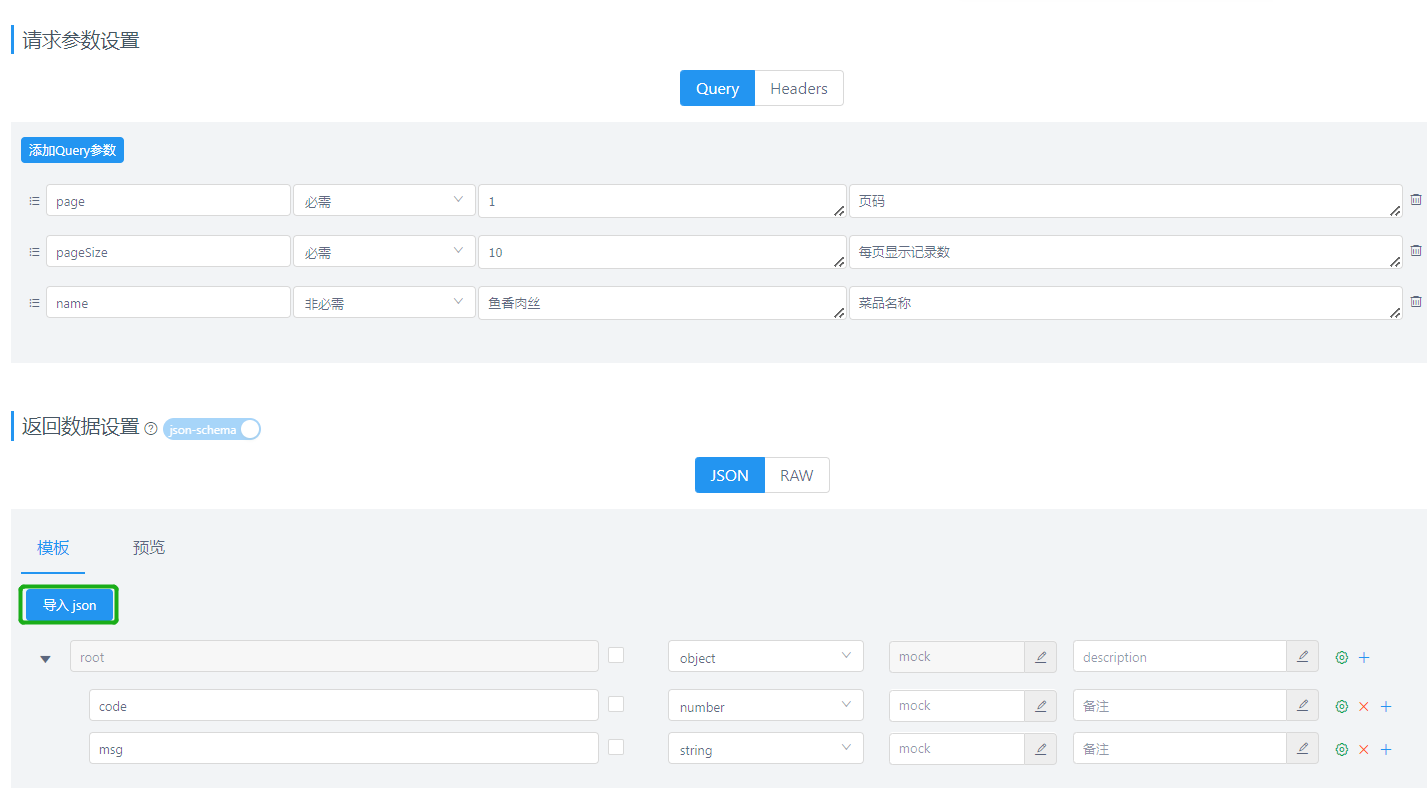Select JSON response format tab
The image size is (1427, 788).
[x=730, y=475]
